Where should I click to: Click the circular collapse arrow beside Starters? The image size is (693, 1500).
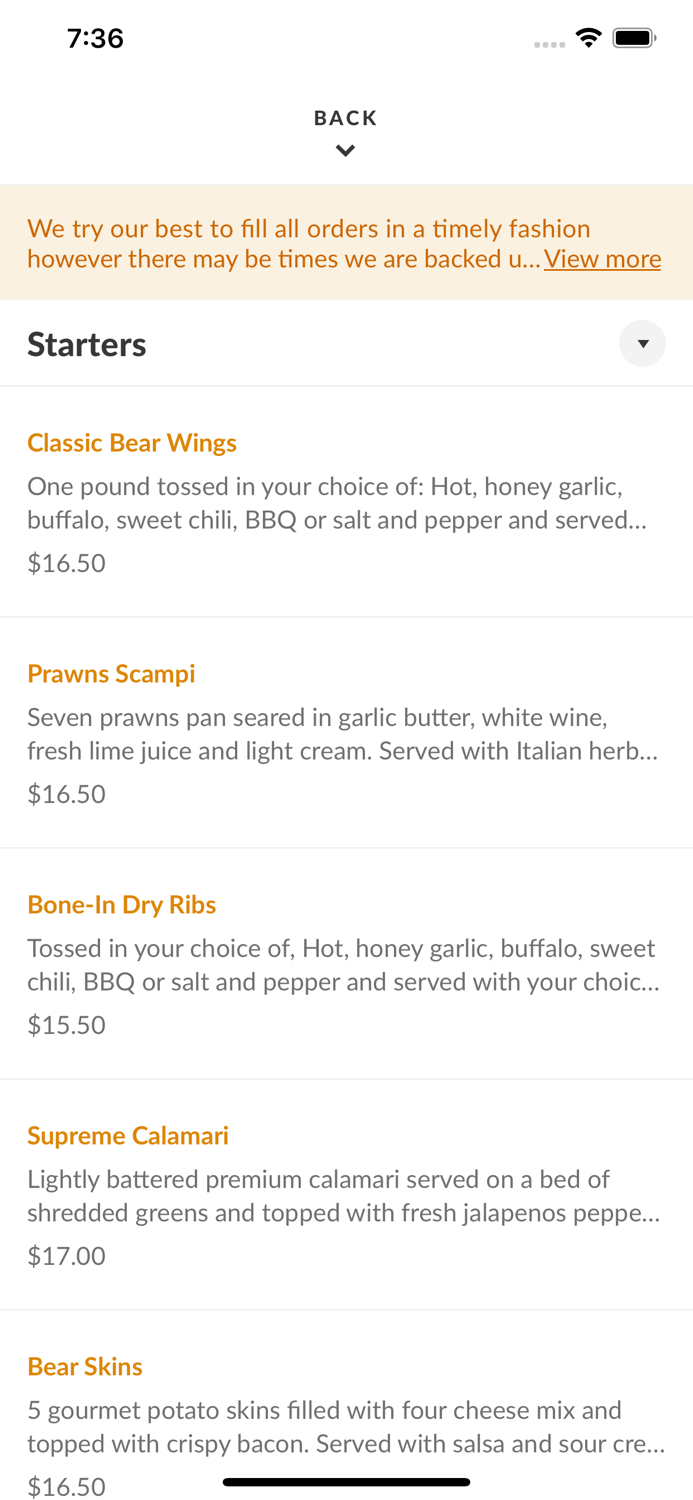[x=643, y=343]
